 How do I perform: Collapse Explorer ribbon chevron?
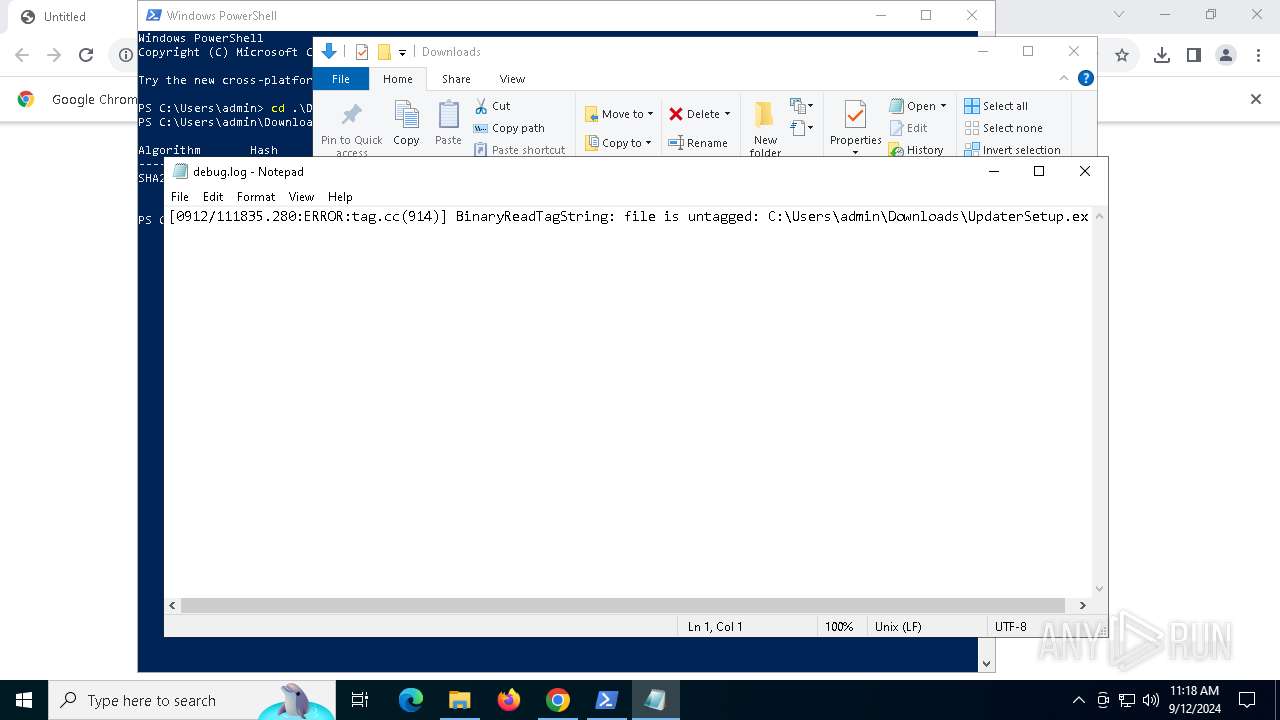(x=1064, y=78)
